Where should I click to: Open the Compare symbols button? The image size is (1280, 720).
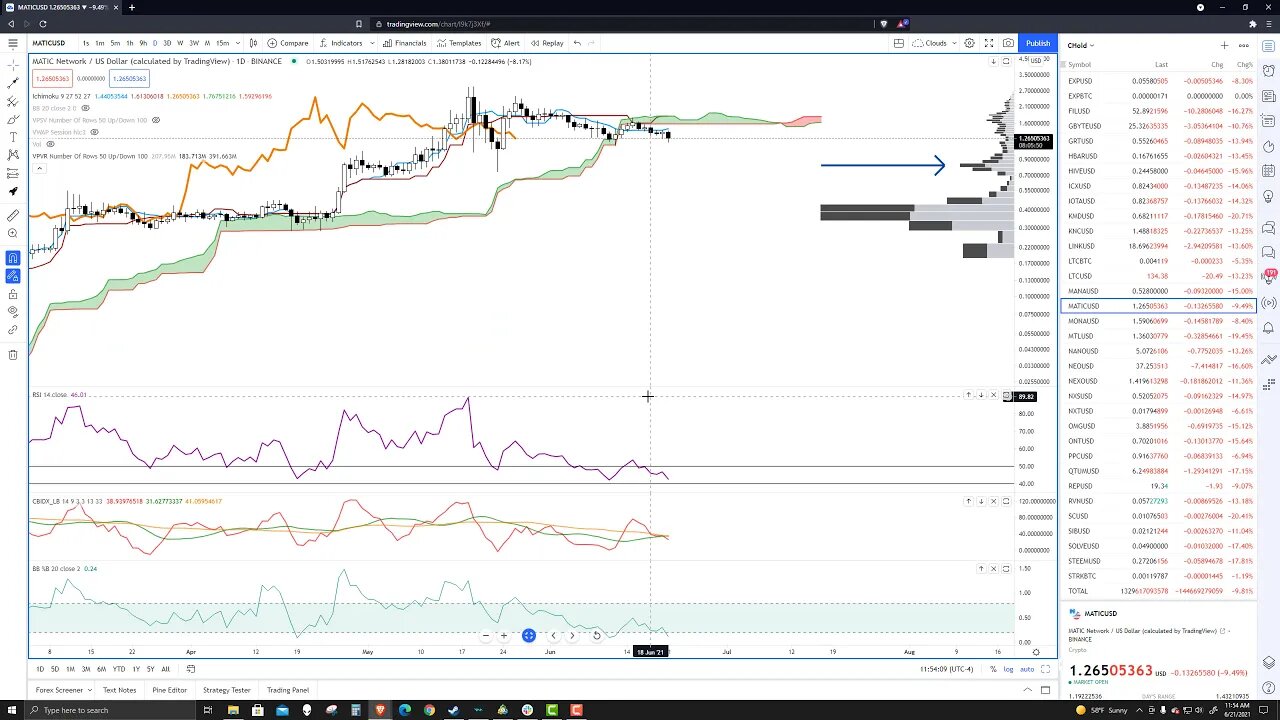pos(288,43)
